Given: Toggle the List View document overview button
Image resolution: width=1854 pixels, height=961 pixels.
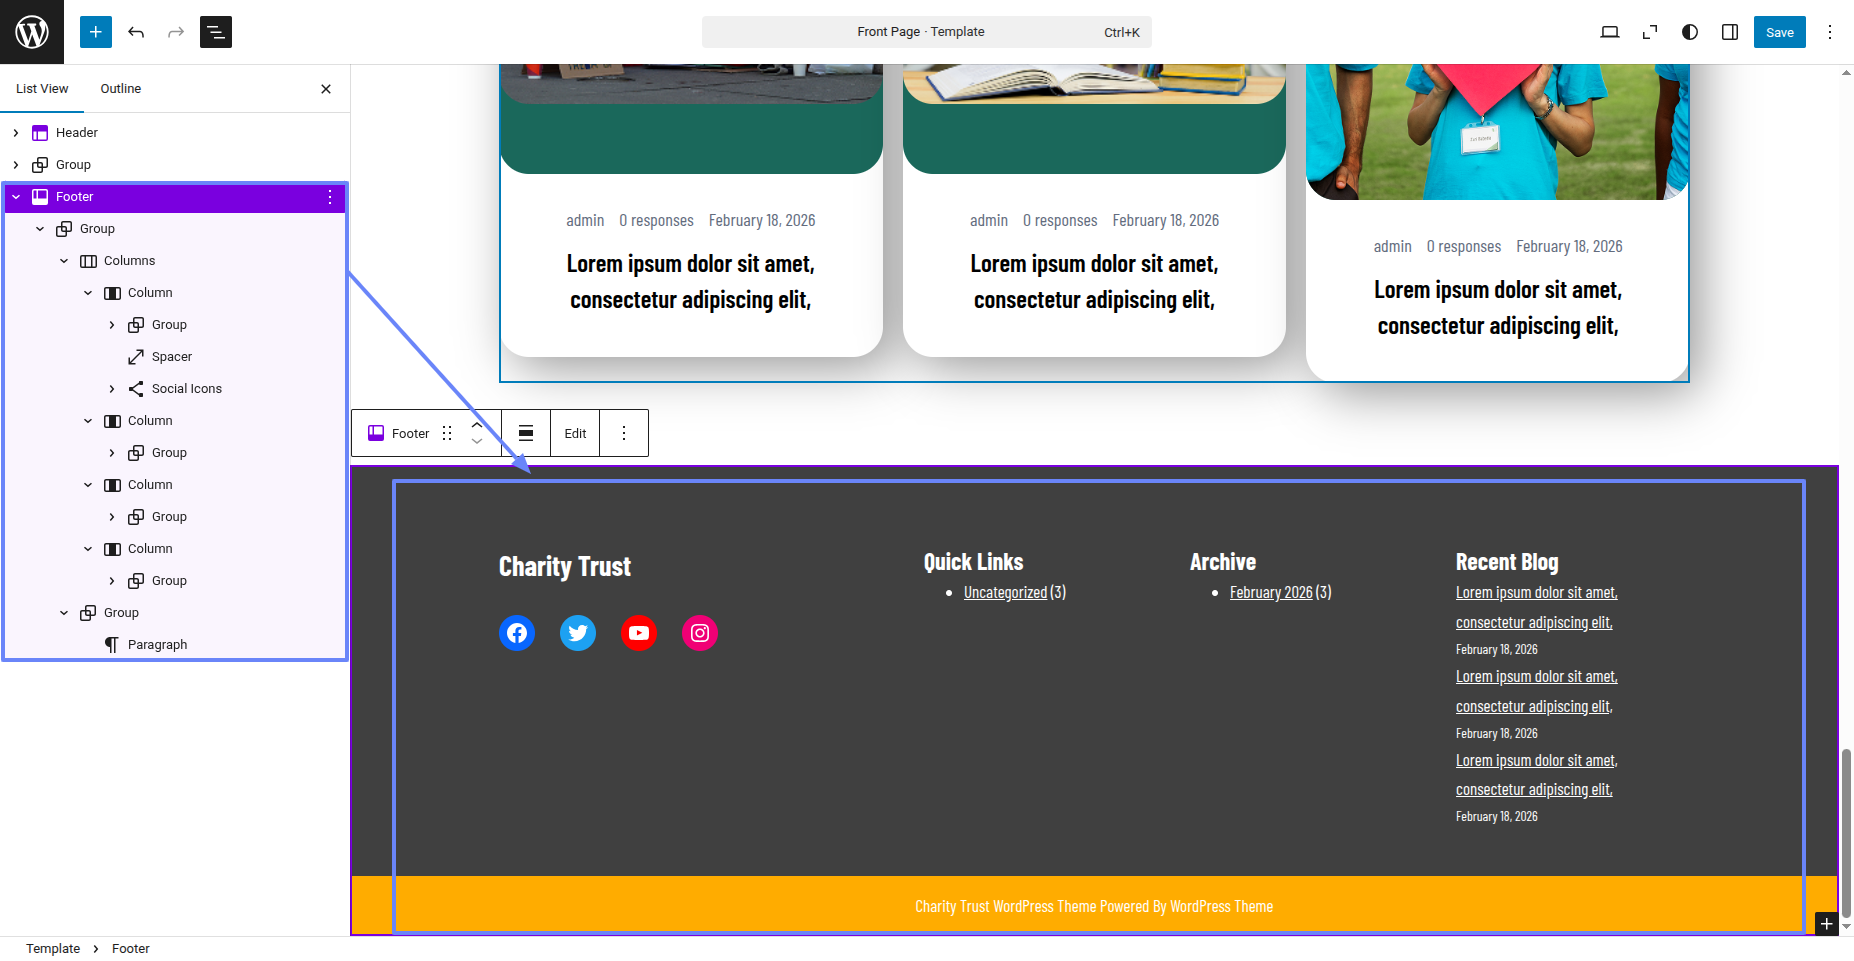Looking at the screenshot, I should 216,32.
